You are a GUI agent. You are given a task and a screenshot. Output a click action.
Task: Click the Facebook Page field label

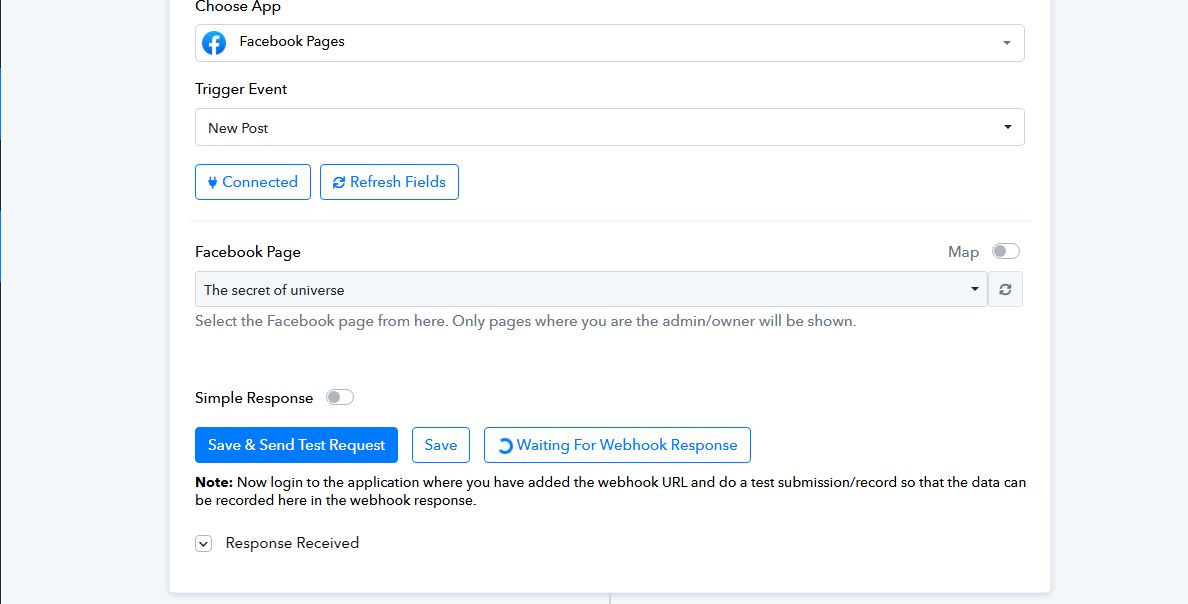tap(248, 252)
